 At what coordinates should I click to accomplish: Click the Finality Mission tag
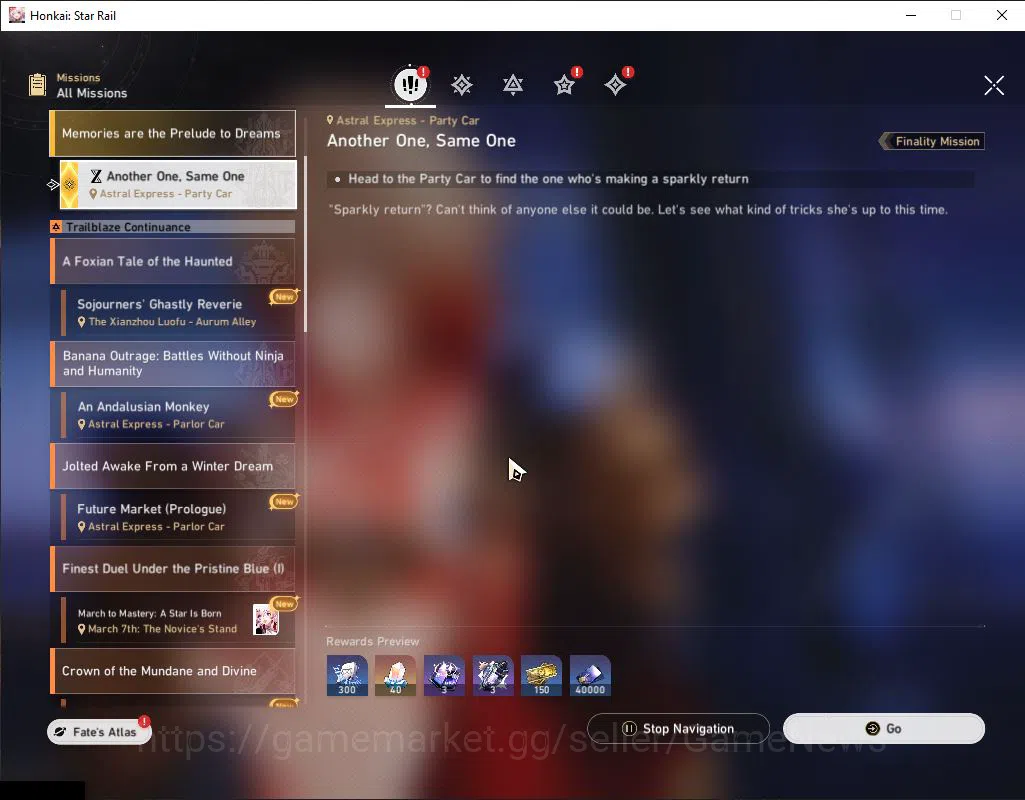932,141
